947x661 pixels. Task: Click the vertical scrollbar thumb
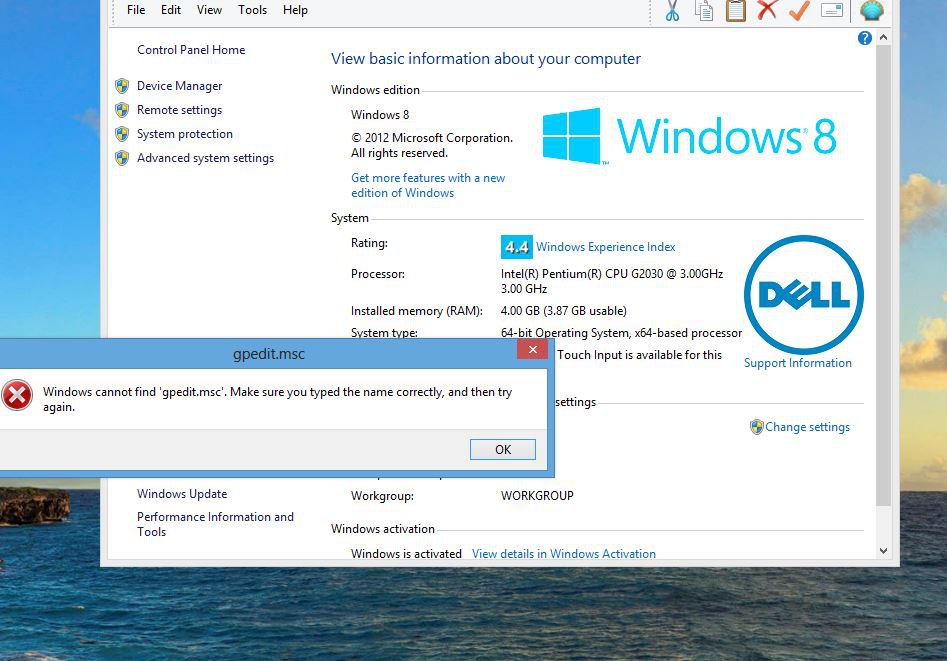883,275
